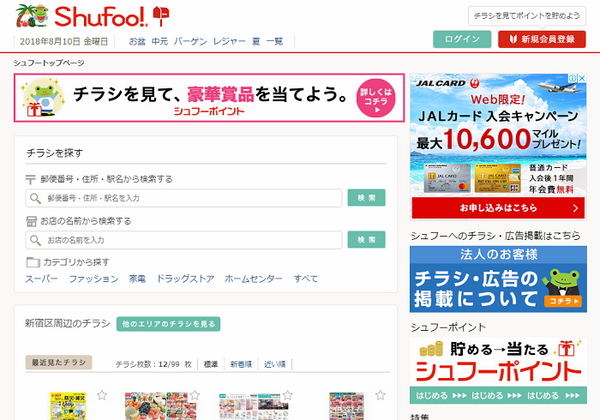The width and height of the screenshot is (600, 420).
Task: Click the postal mark icon beside 郵便番号 label
Action: pyautogui.click(x=30, y=179)
